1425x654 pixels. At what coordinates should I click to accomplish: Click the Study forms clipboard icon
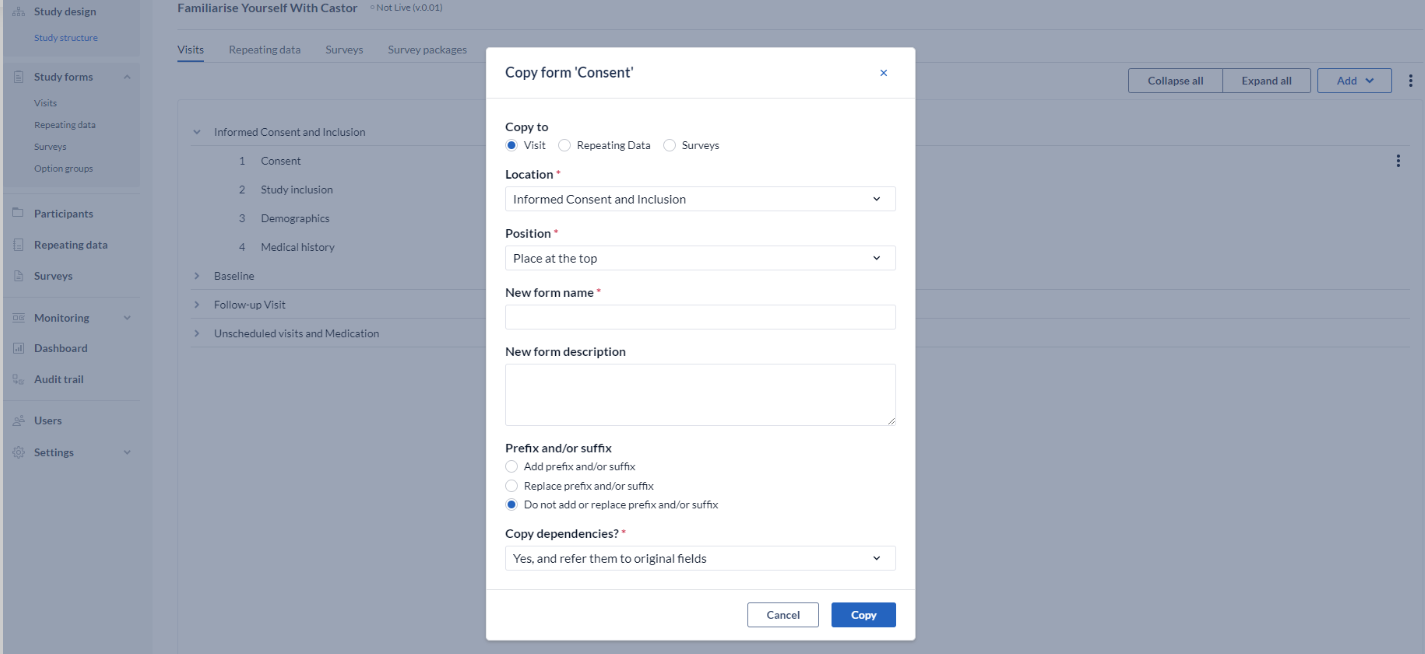tap(18, 77)
